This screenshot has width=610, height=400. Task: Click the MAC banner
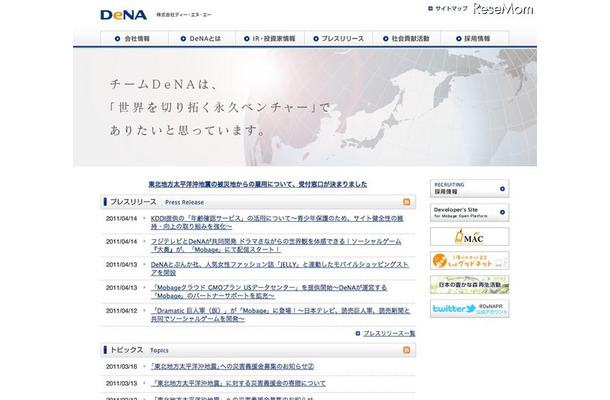[470, 237]
